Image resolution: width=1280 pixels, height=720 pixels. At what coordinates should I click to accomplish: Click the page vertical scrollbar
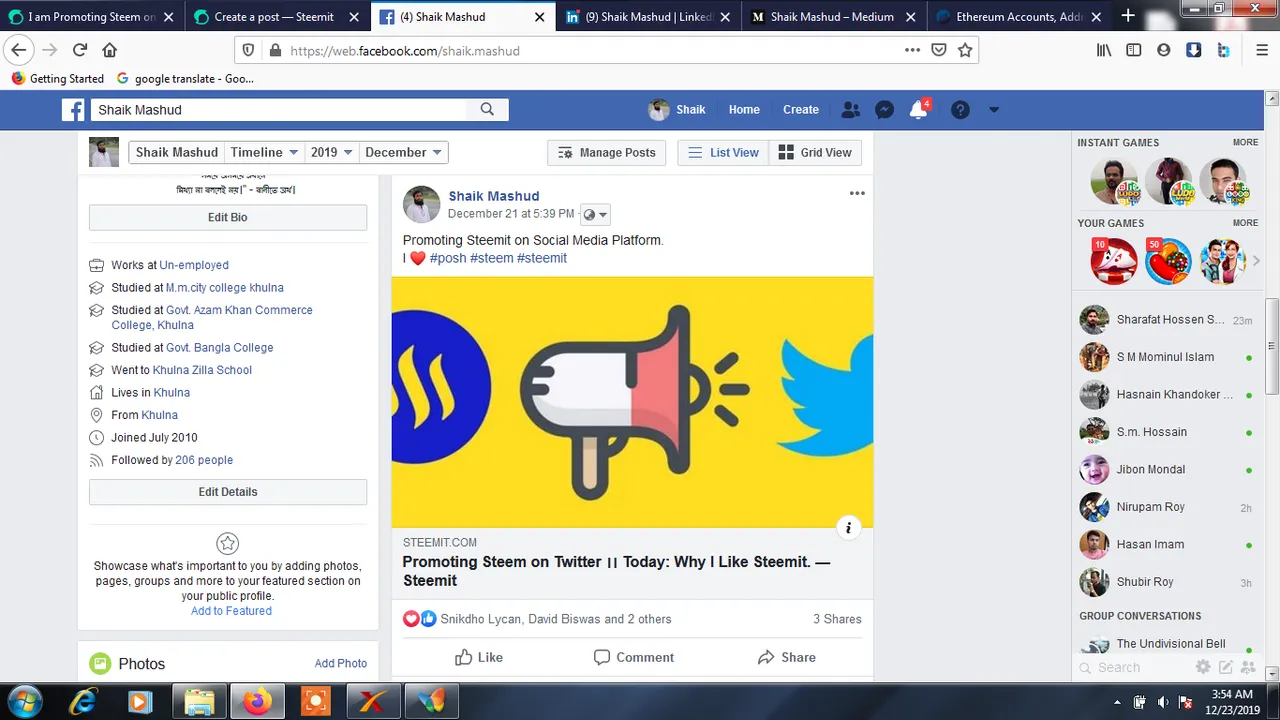1272,345
